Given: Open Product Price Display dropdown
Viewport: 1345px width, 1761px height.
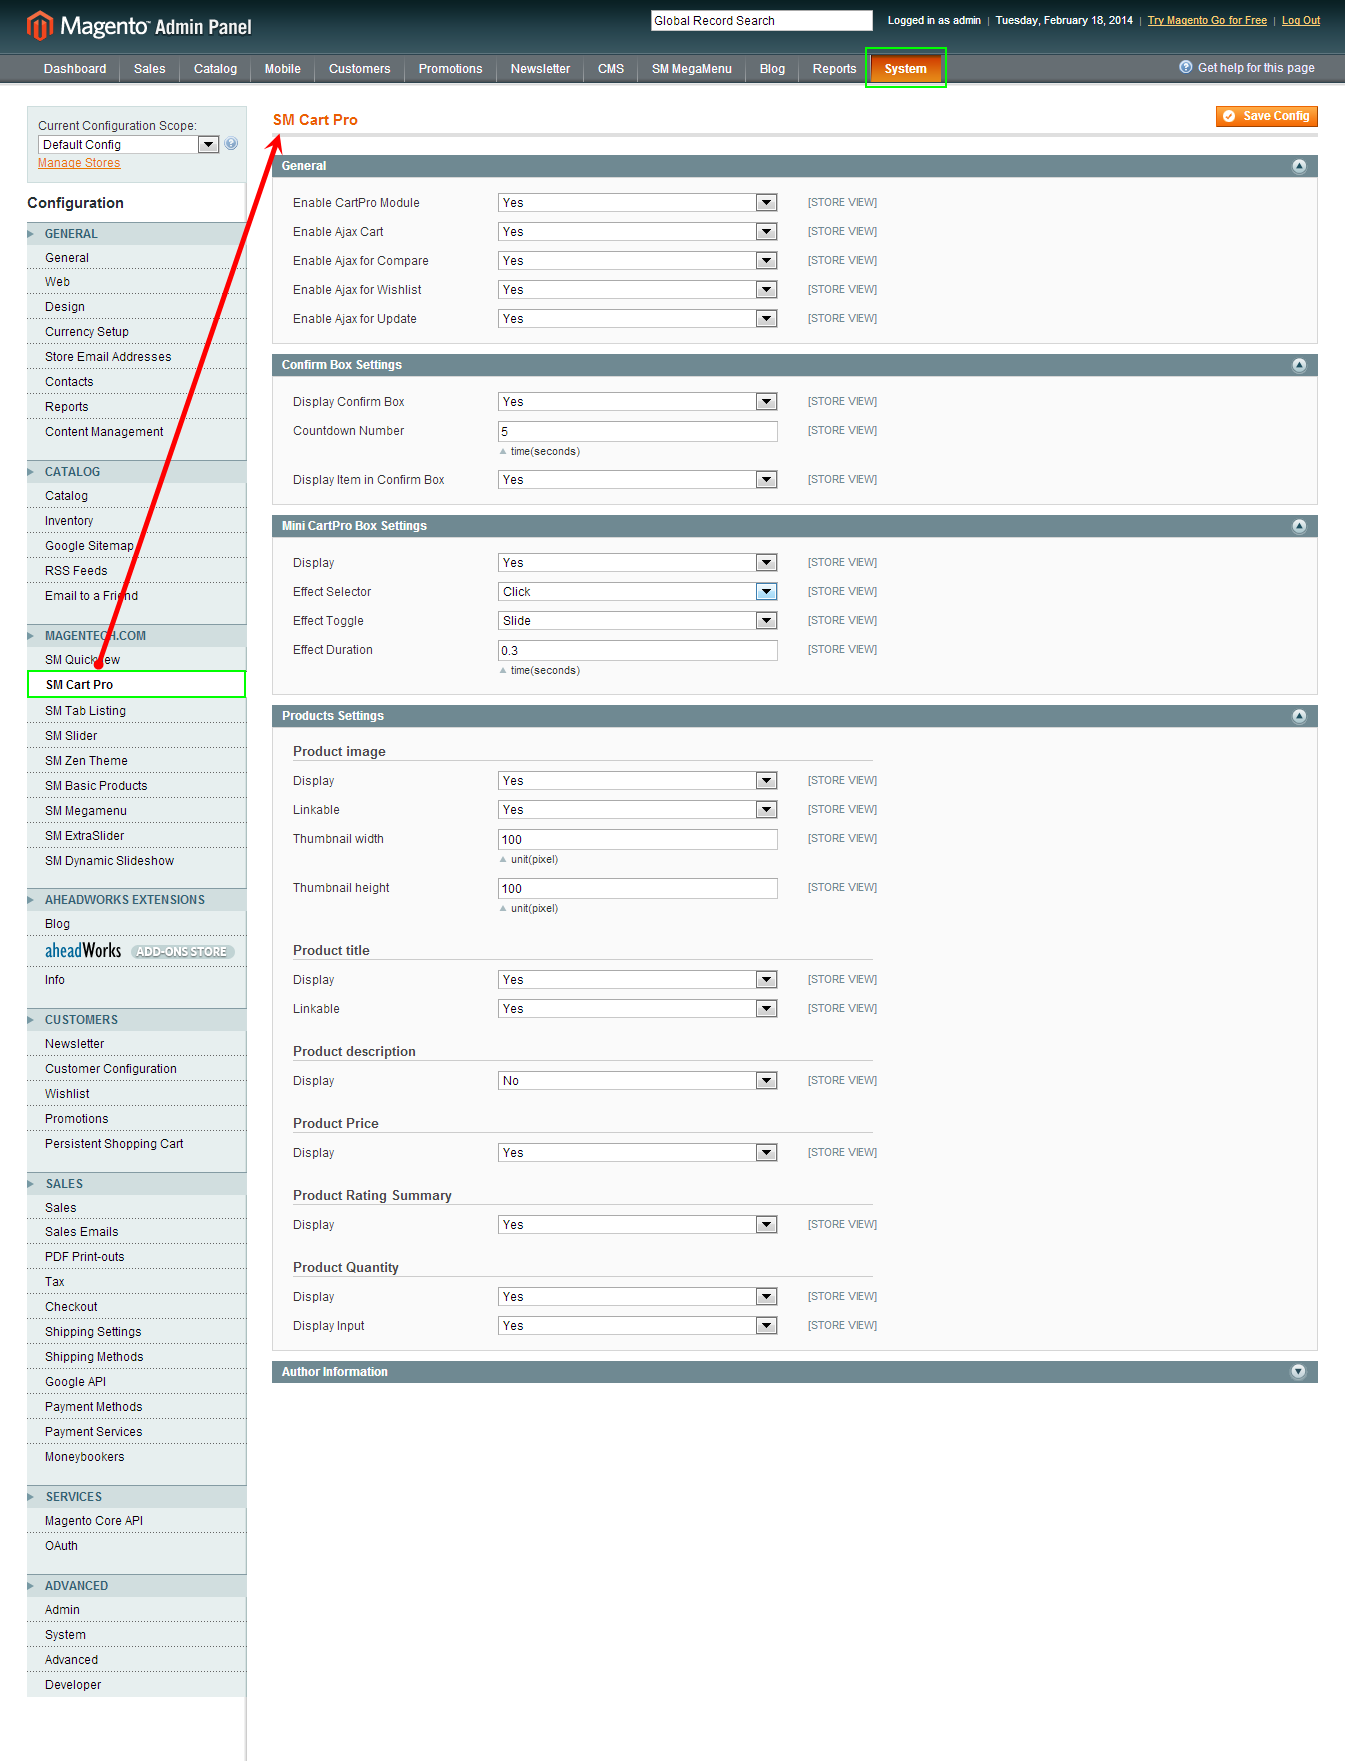Looking at the screenshot, I should coord(637,1153).
